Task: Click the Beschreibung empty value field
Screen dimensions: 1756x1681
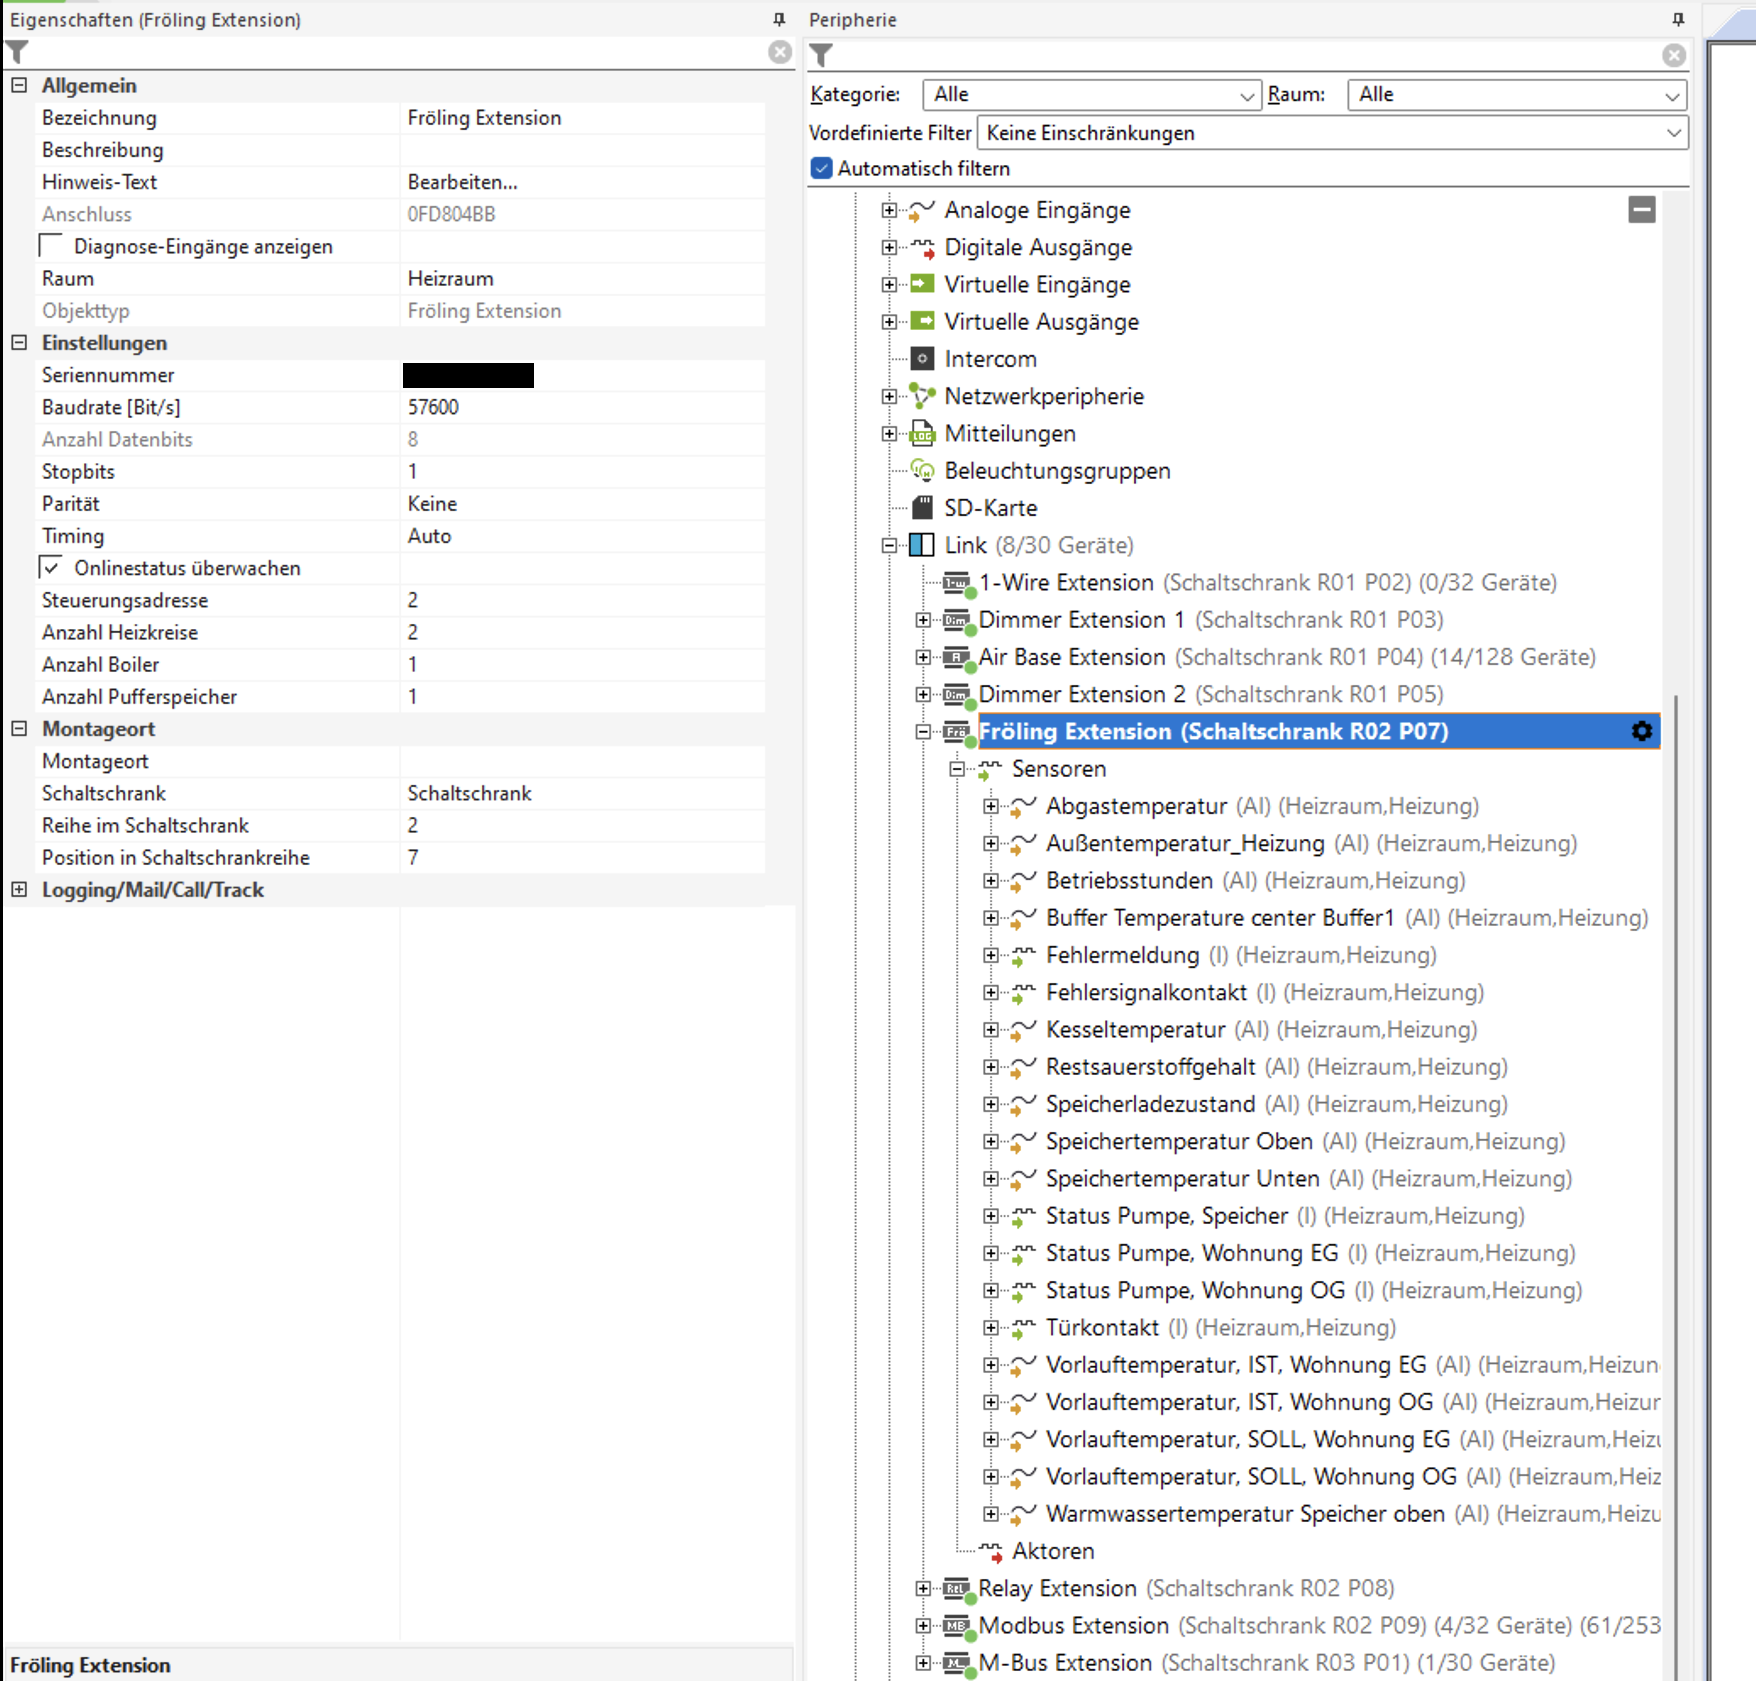Action: point(583,150)
